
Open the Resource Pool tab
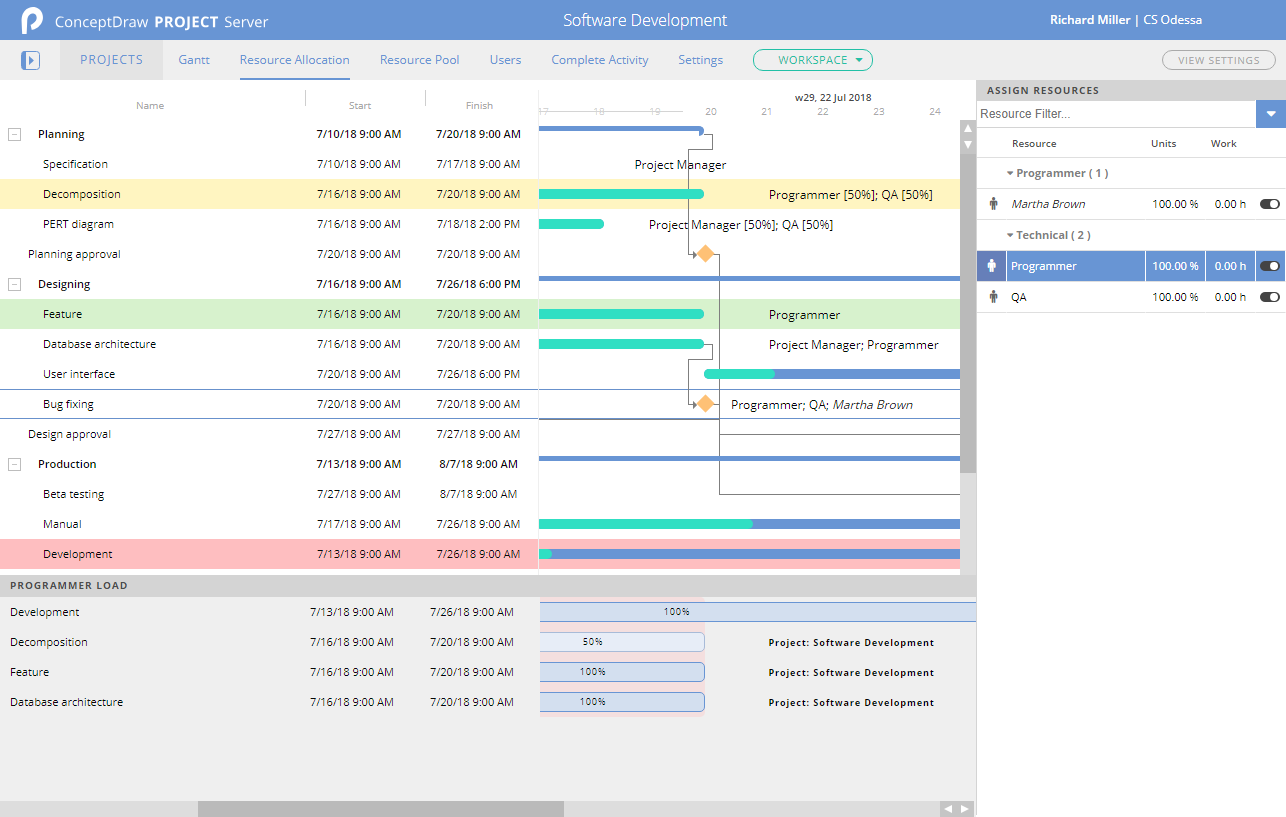pos(419,60)
